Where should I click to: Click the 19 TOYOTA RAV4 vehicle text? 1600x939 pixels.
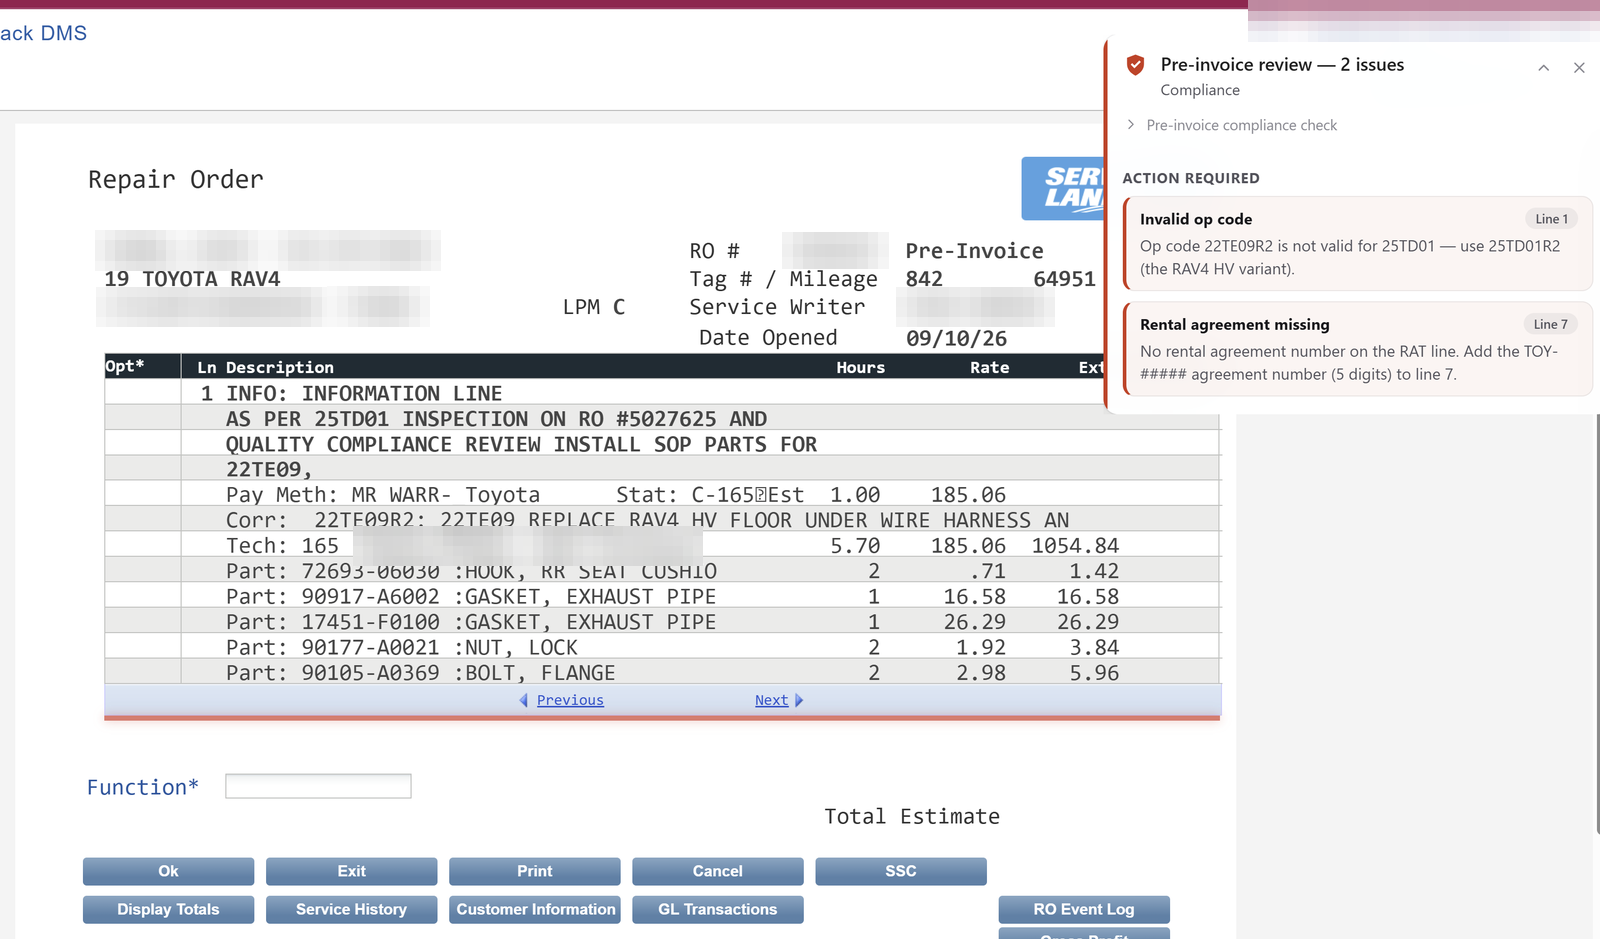192,279
